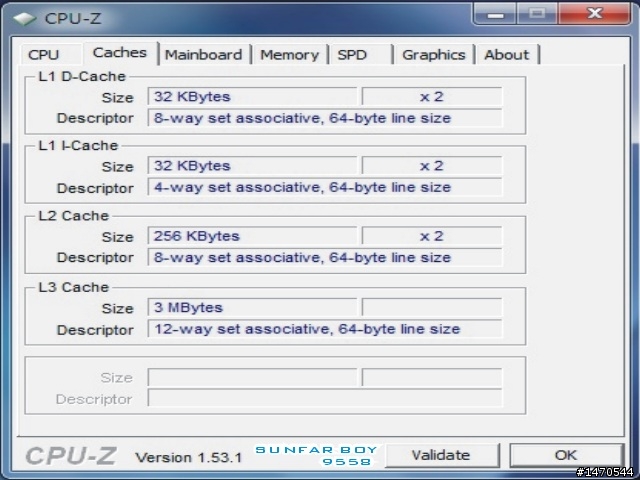Click the OK button
Screen dimensions: 640x480
point(566,455)
